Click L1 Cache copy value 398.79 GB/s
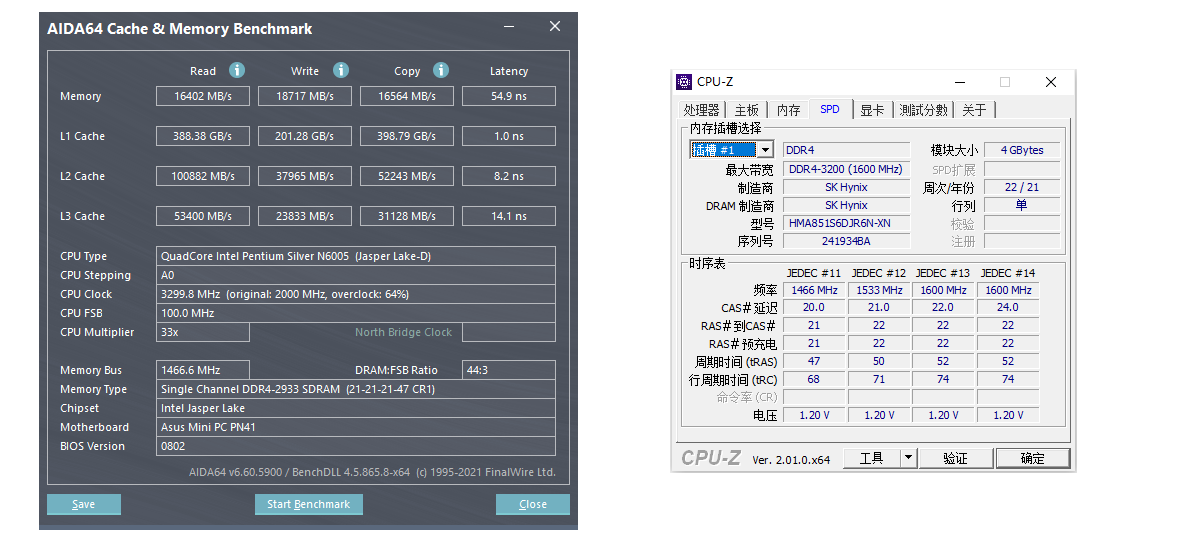1179x543 pixels. click(x=407, y=136)
